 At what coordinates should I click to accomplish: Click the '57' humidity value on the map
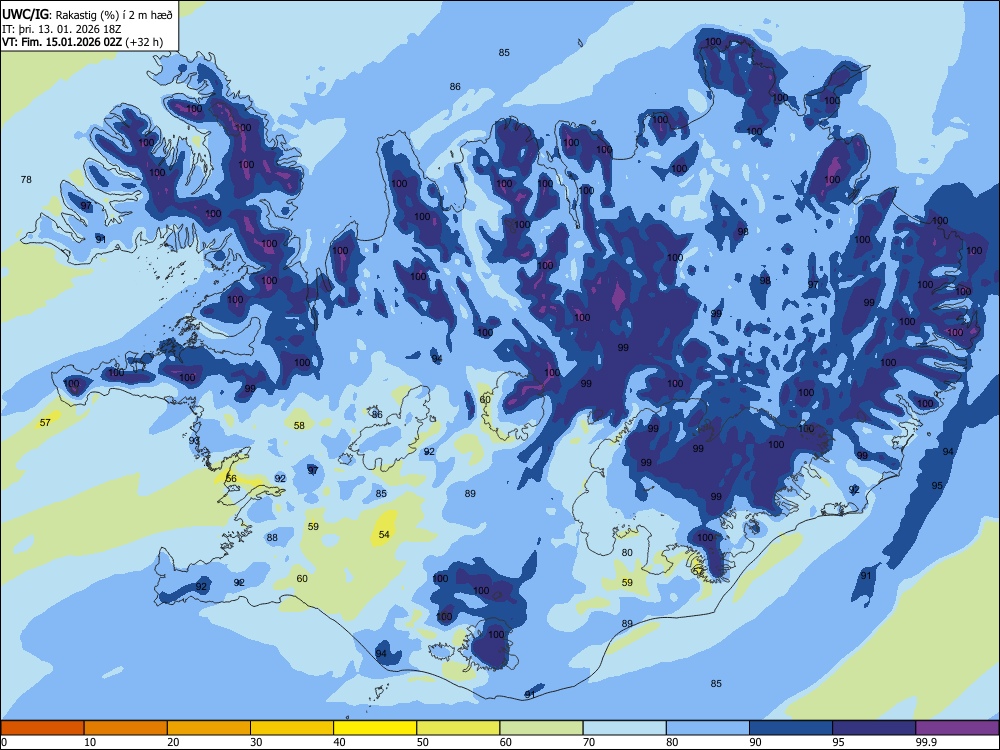[45, 422]
